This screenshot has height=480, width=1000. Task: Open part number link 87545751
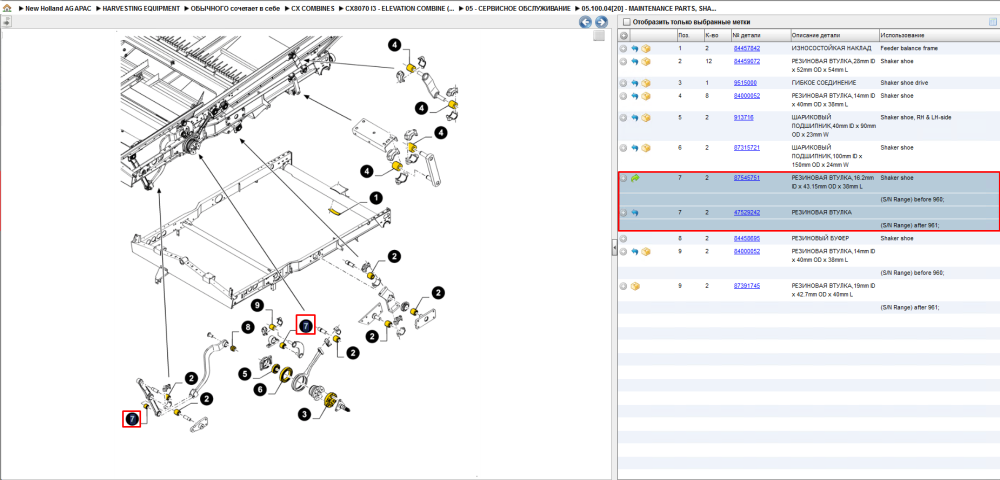pyautogui.click(x=746, y=178)
